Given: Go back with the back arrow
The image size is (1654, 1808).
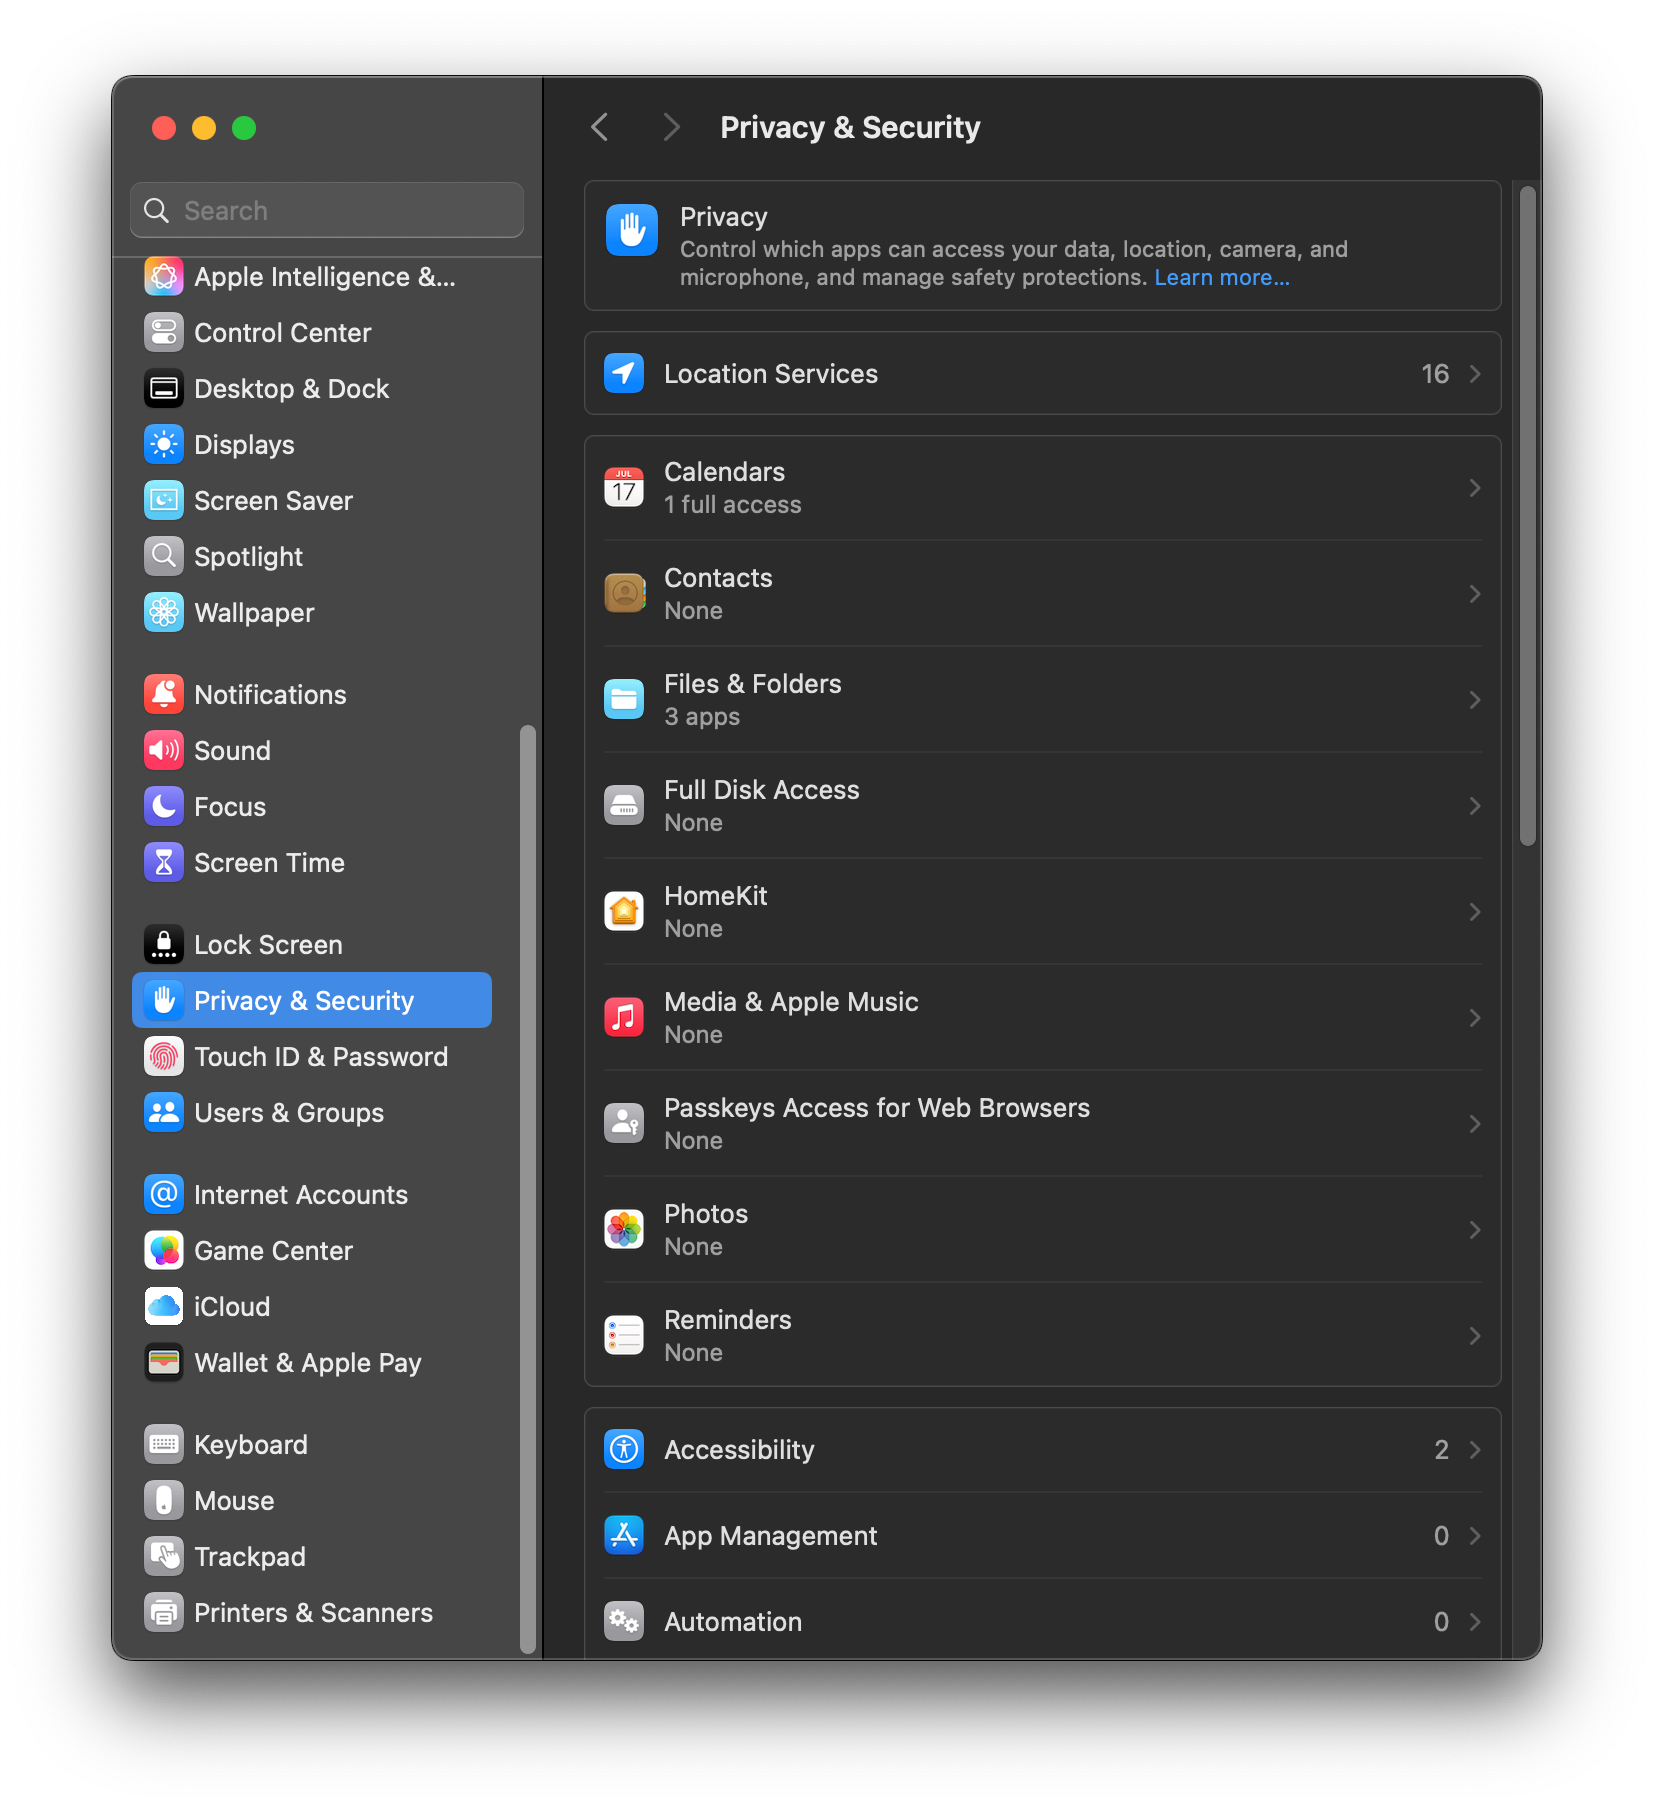Looking at the screenshot, I should (600, 127).
